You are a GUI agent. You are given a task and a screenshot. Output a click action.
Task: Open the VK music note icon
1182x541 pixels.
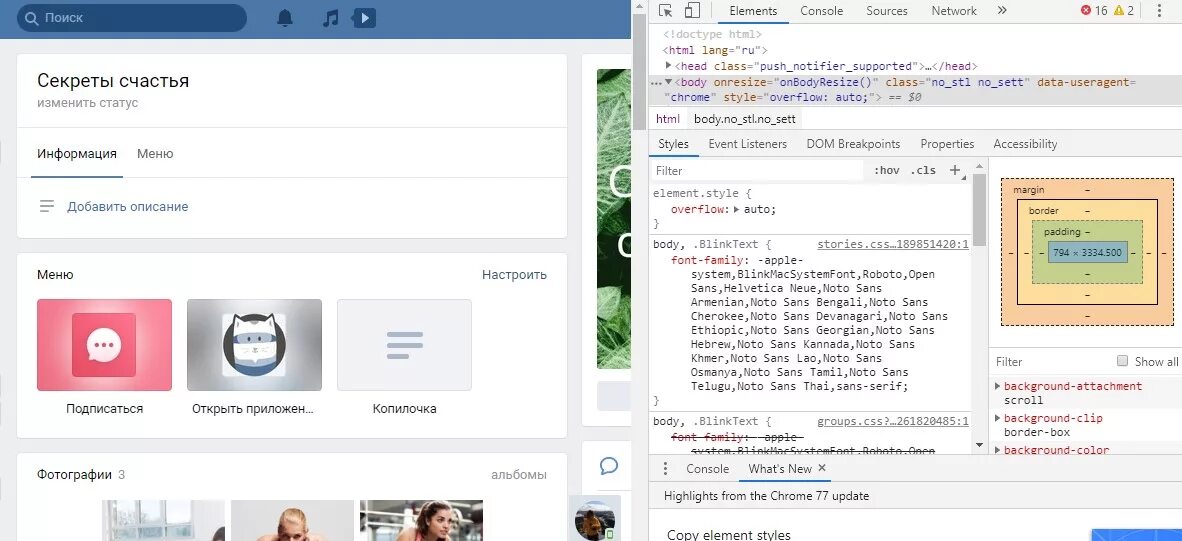click(330, 17)
